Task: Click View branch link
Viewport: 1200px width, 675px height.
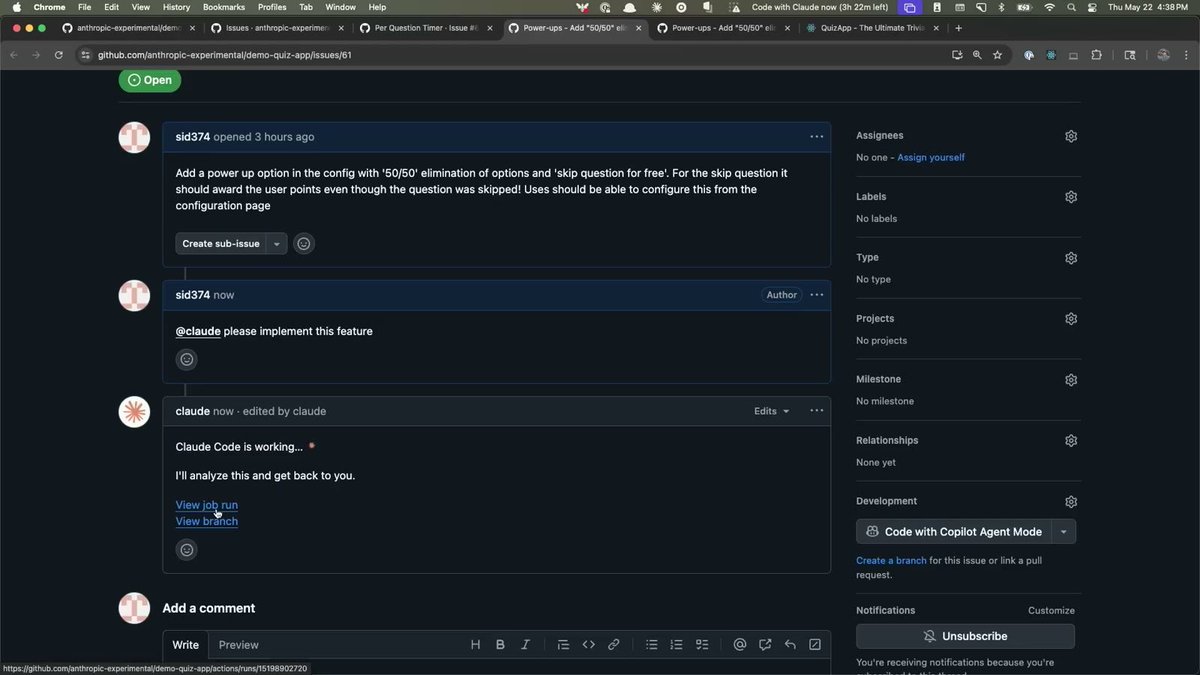Action: [x=207, y=521]
